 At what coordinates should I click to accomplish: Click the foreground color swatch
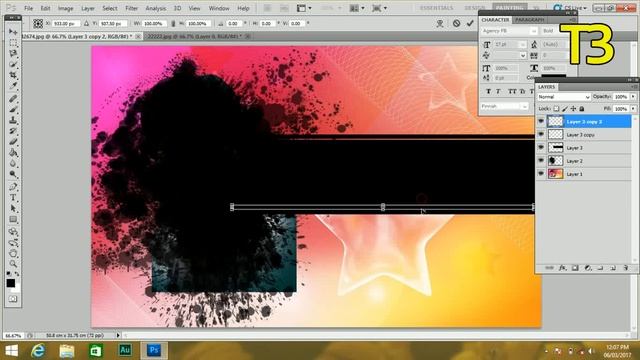tap(11, 283)
